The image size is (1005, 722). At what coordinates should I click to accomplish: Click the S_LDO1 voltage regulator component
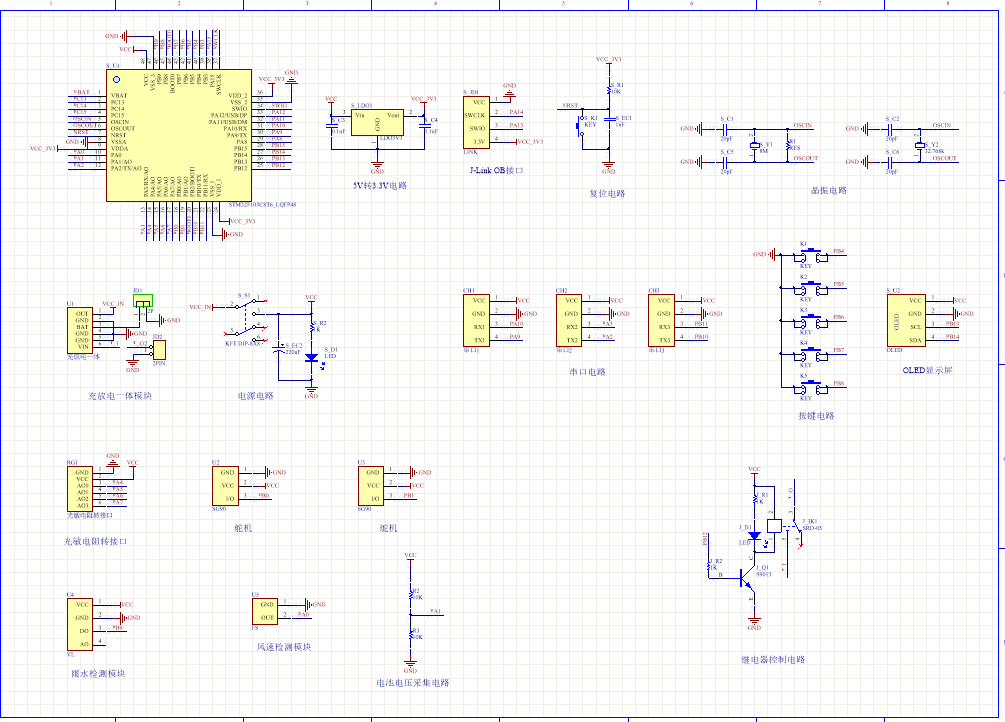pos(376,128)
